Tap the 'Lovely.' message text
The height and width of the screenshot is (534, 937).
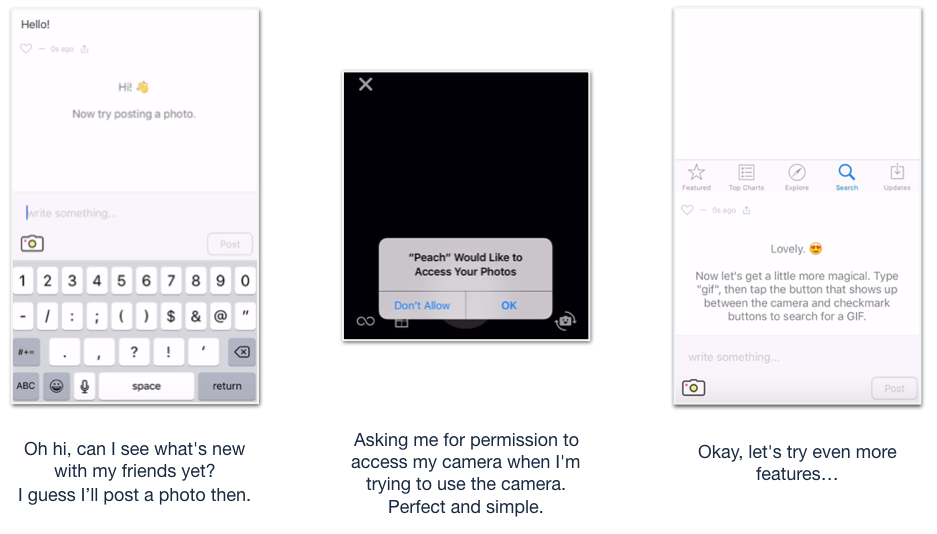pos(788,249)
